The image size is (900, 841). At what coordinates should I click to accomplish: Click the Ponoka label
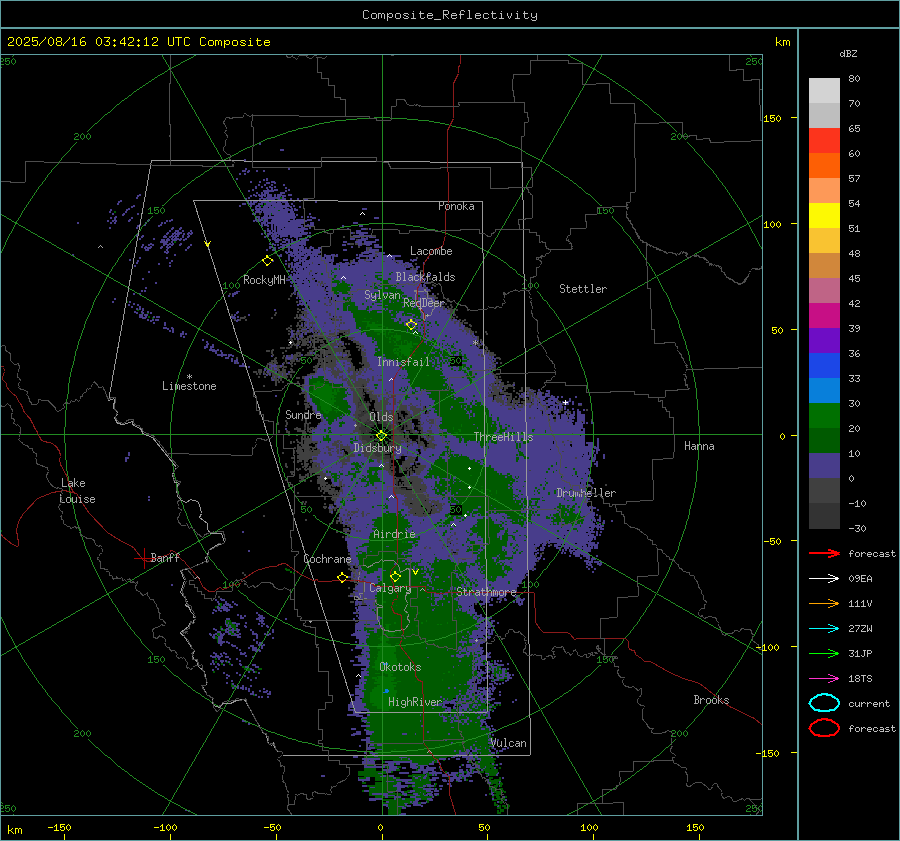click(x=456, y=206)
